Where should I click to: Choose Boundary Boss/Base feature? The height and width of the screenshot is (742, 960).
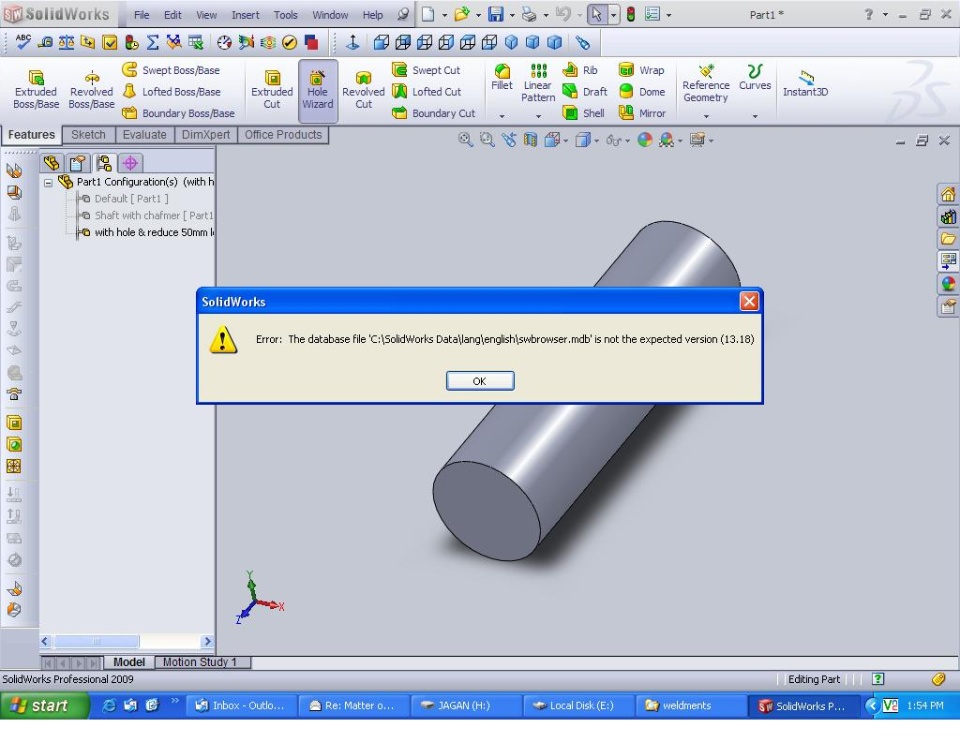point(178,113)
